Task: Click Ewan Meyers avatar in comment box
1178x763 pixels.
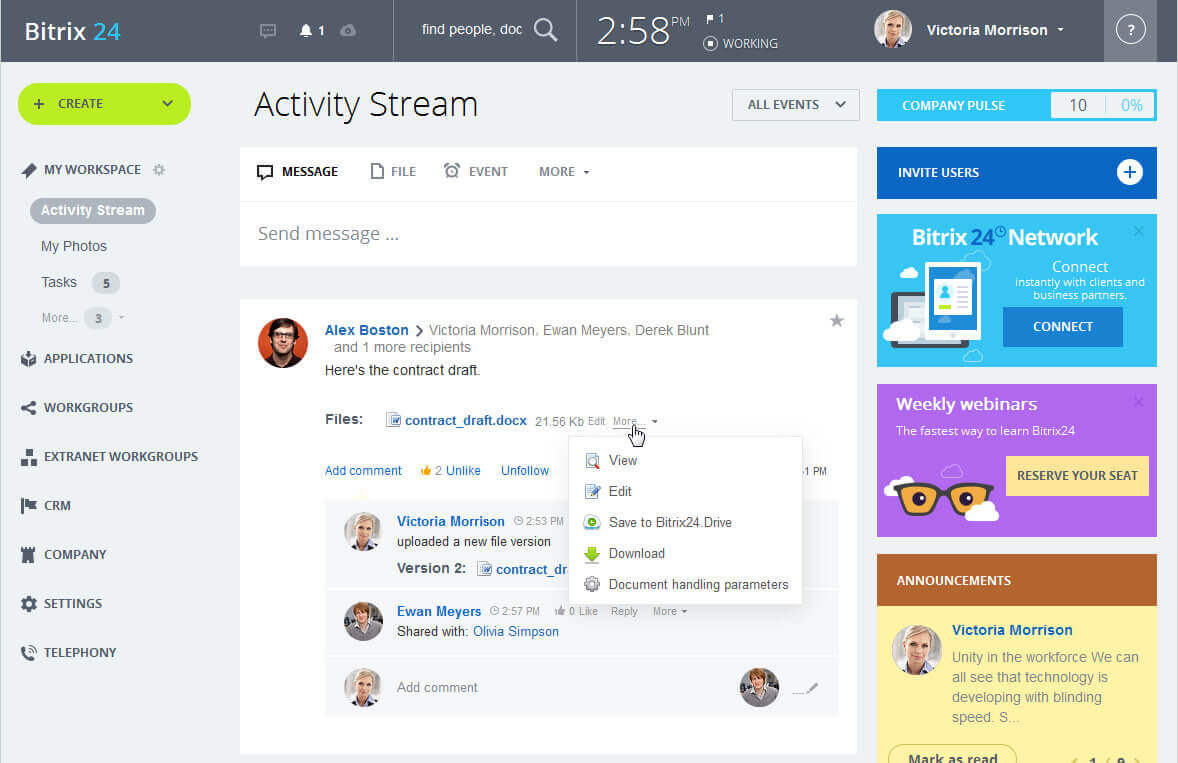Action: pyautogui.click(x=759, y=686)
